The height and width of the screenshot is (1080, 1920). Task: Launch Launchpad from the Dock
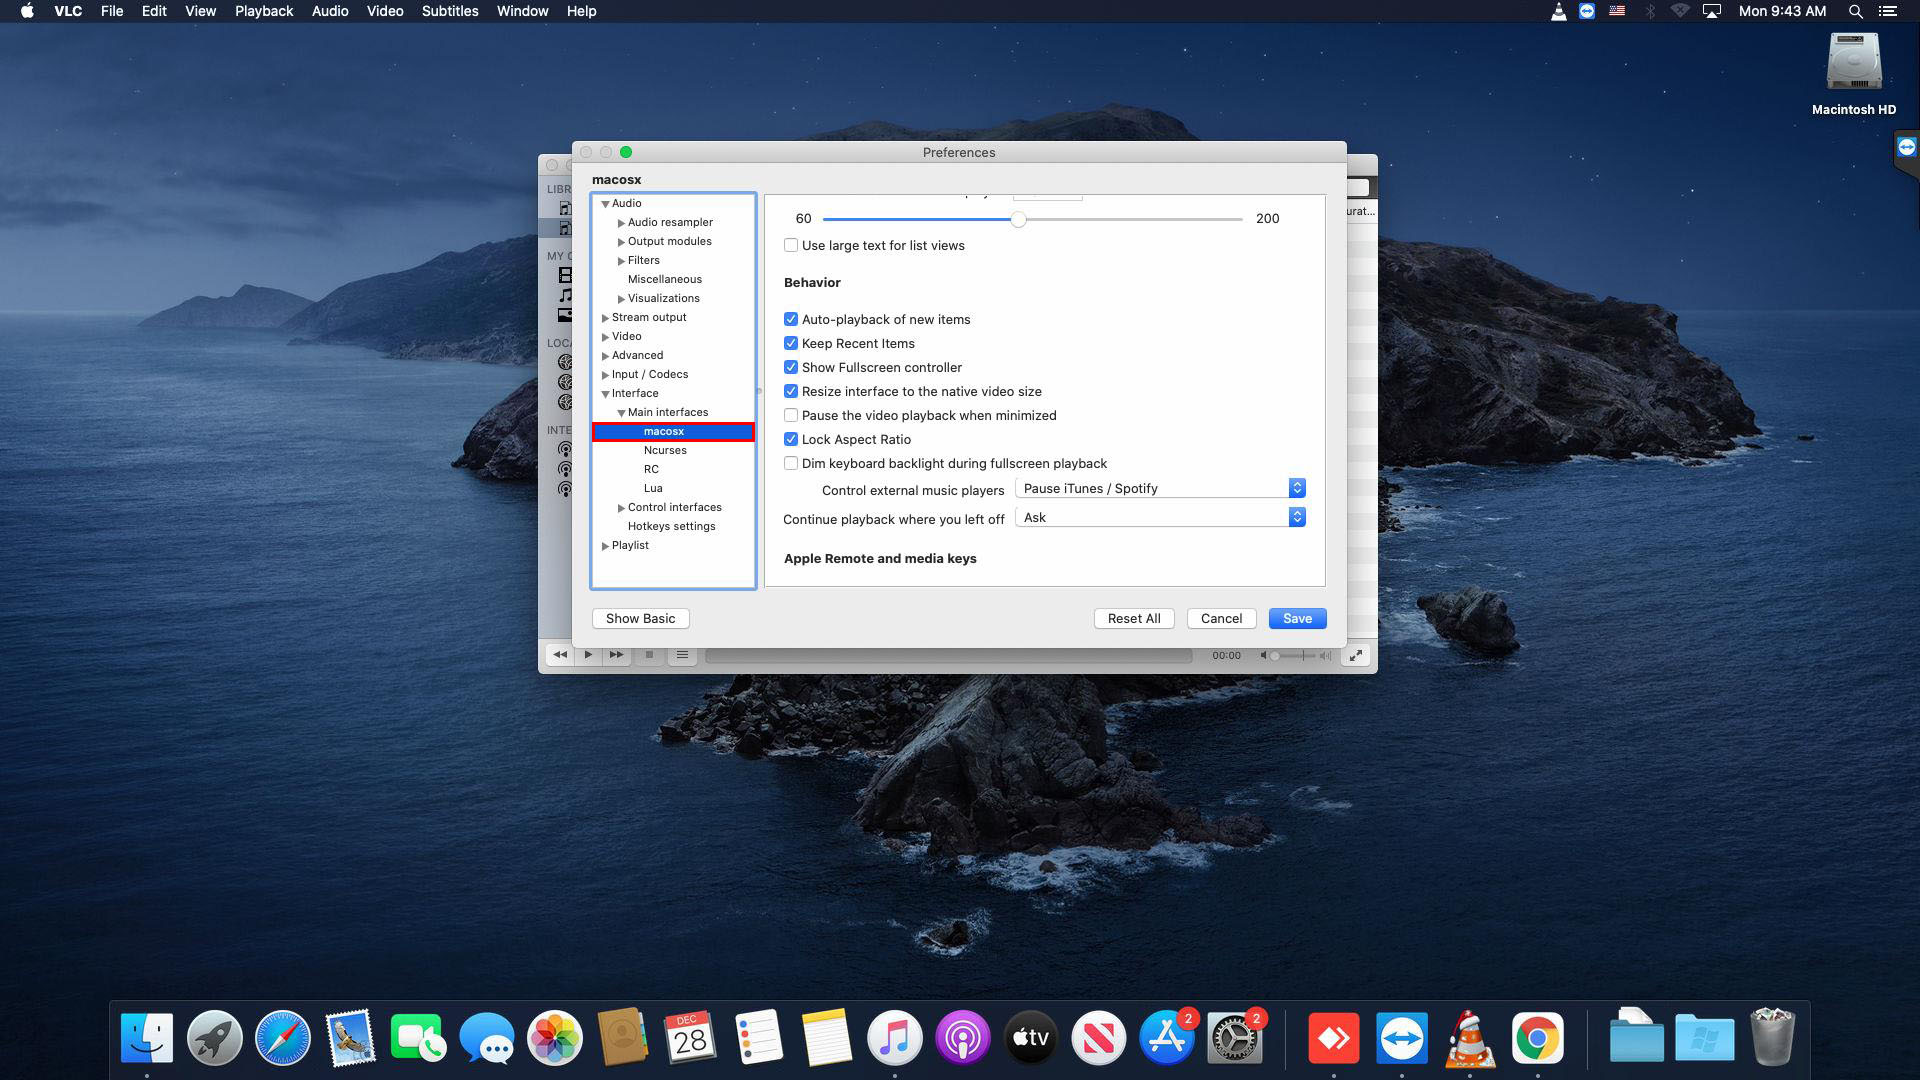tap(215, 1039)
